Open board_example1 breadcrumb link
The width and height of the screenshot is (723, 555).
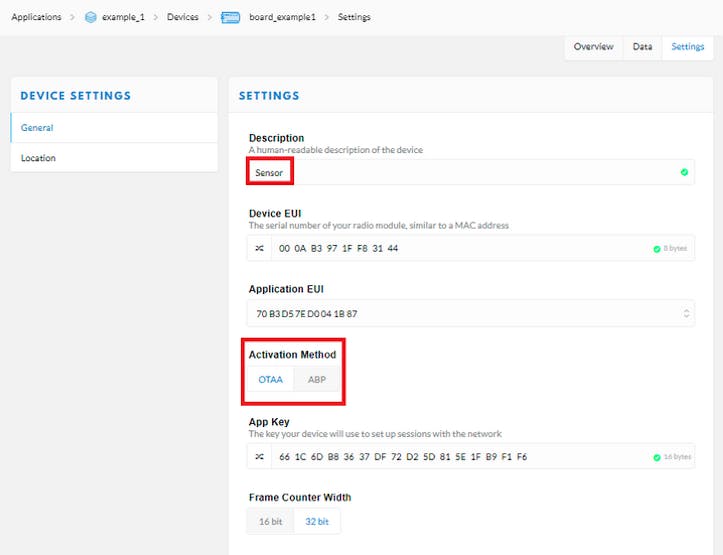click(x=282, y=17)
